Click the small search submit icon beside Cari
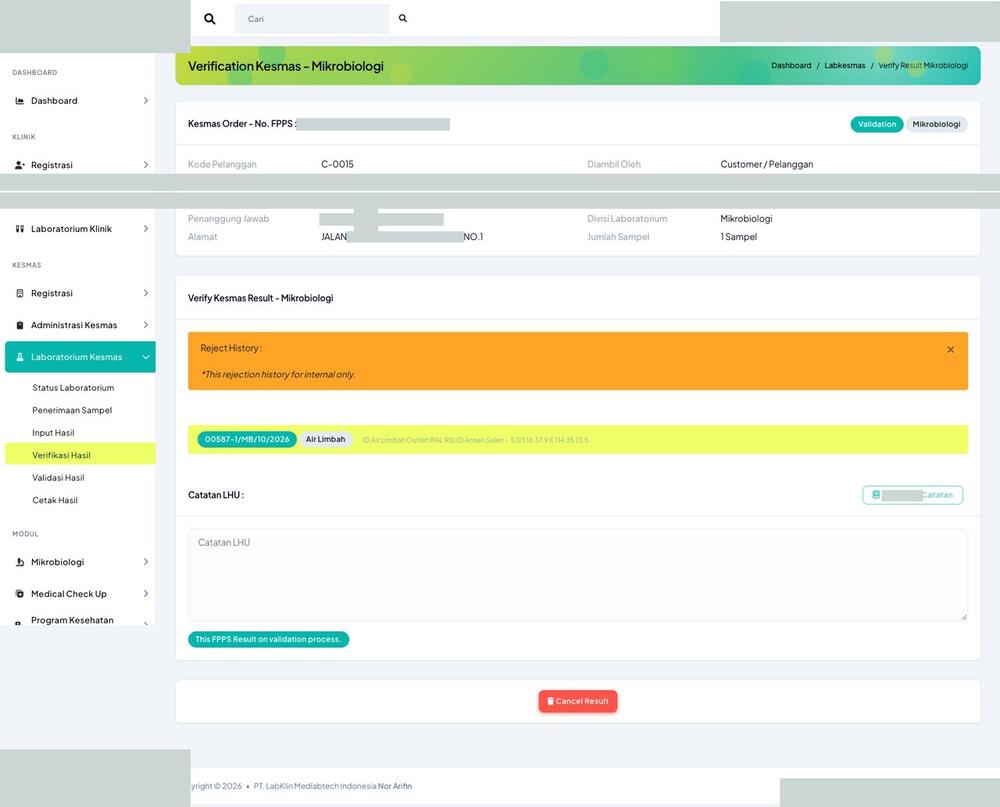The width and height of the screenshot is (1000, 807). [403, 19]
